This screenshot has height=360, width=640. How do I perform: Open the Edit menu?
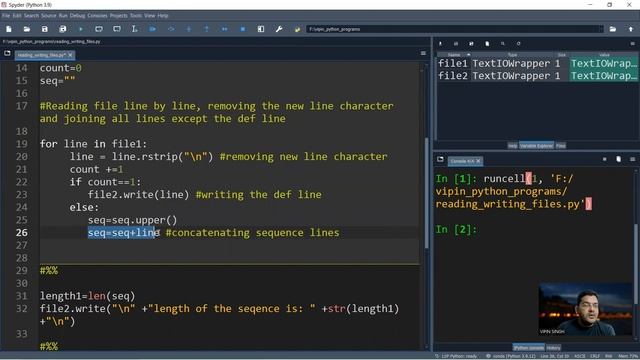pyautogui.click(x=17, y=16)
